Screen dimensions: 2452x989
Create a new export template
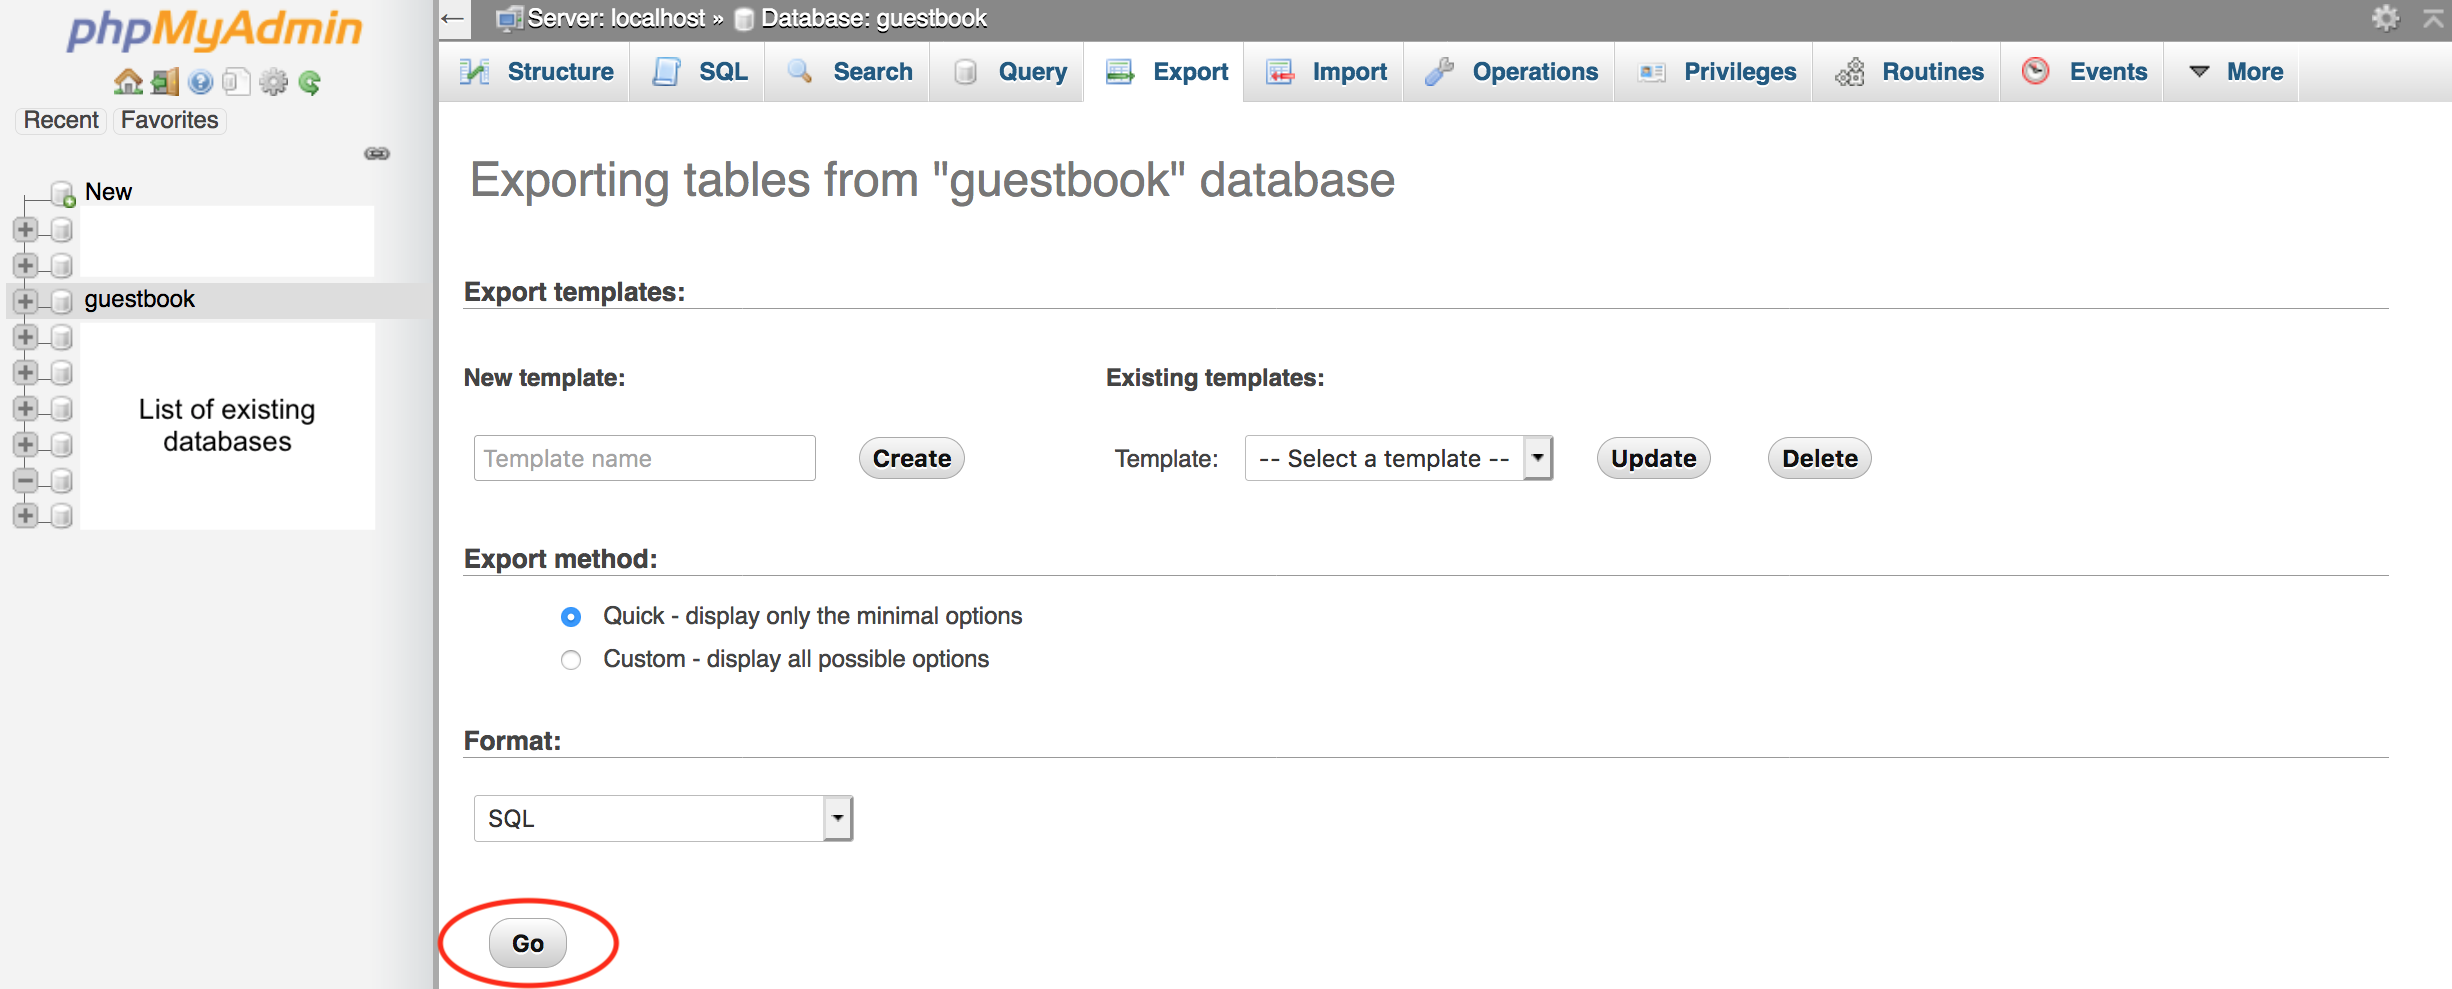point(911,457)
